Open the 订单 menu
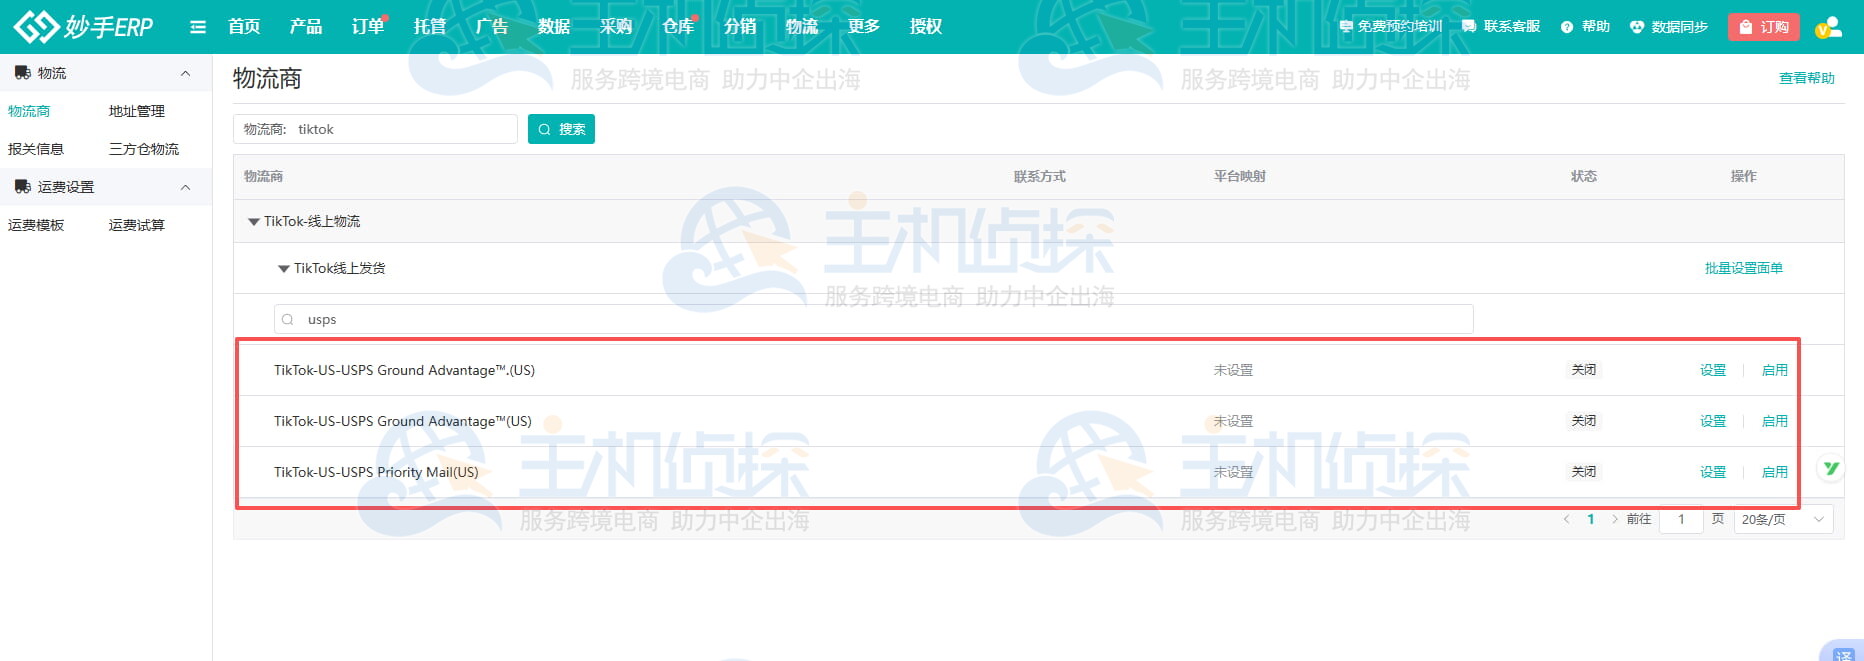1864x661 pixels. pos(368,27)
